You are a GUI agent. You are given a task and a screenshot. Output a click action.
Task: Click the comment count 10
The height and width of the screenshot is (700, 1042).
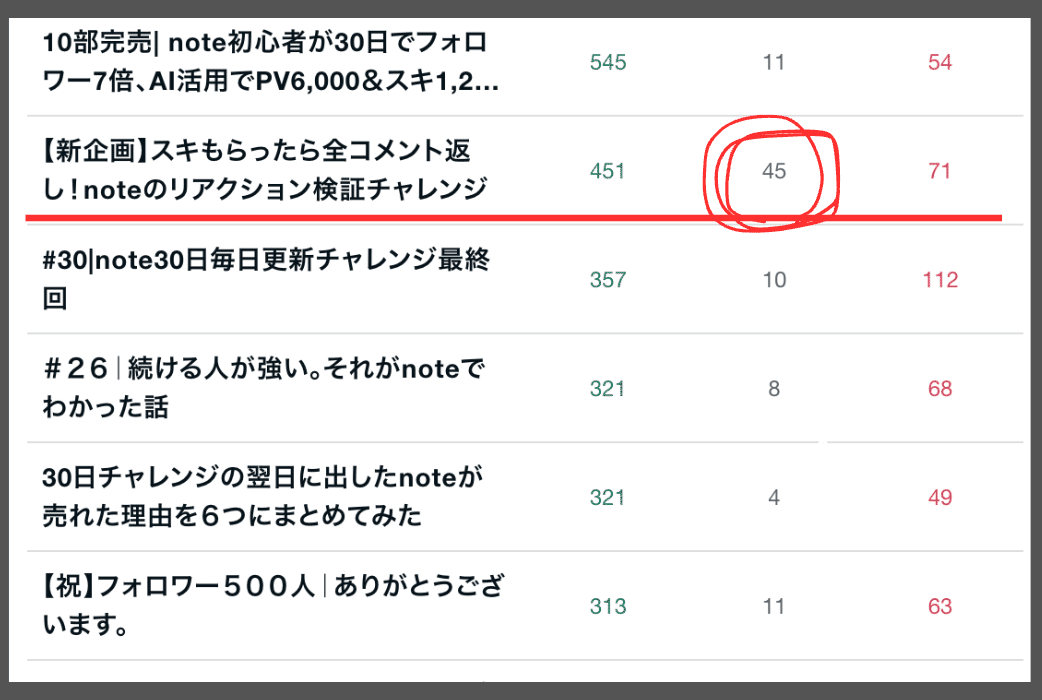point(774,280)
